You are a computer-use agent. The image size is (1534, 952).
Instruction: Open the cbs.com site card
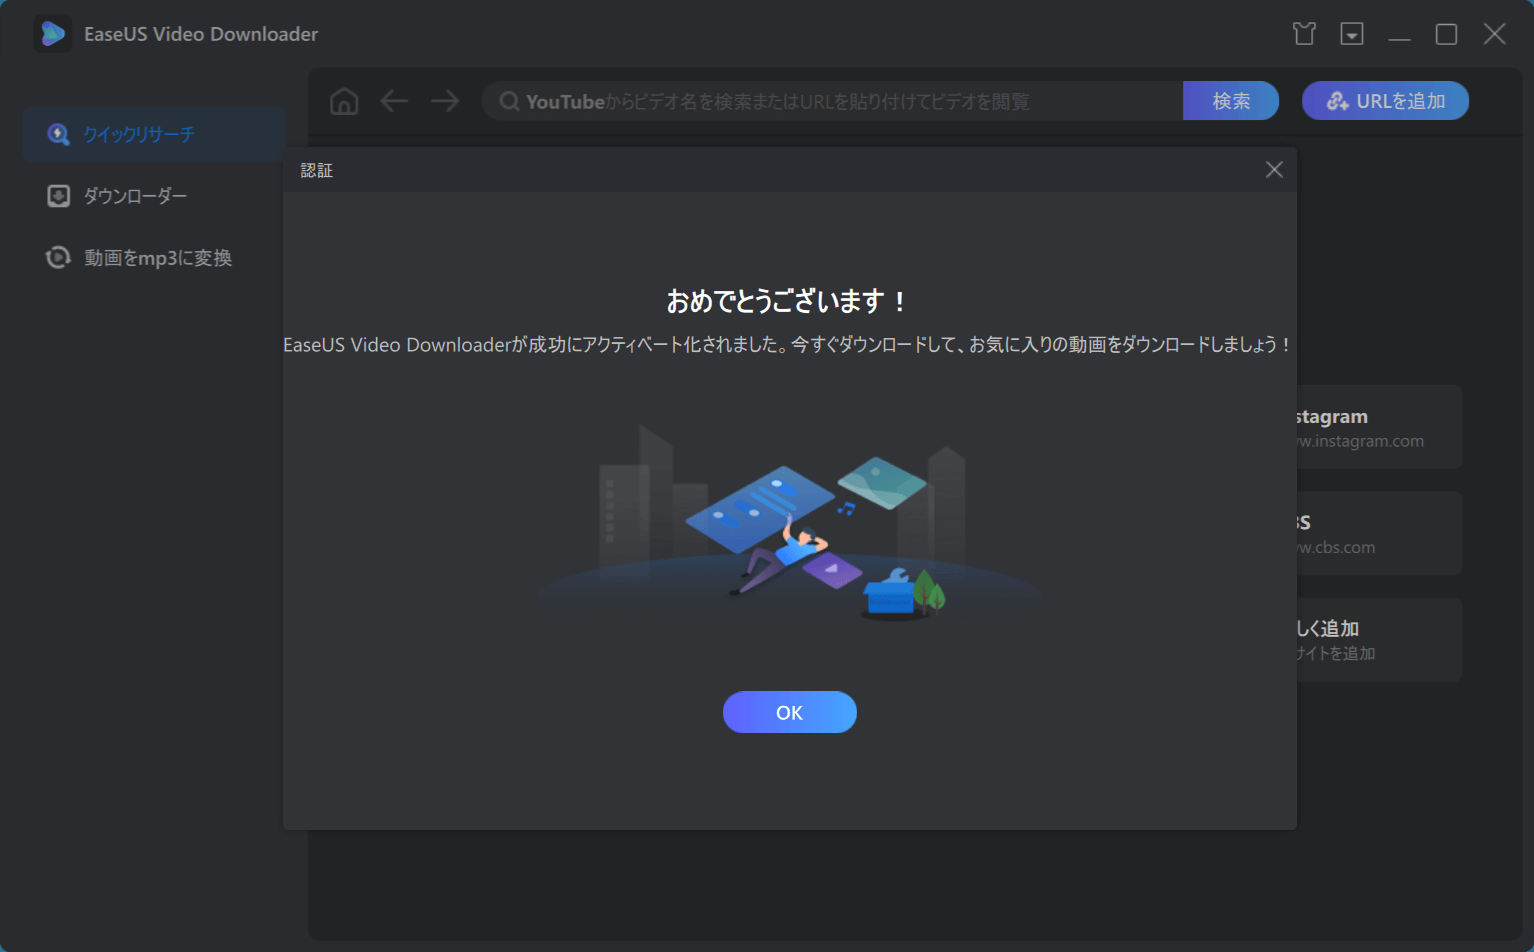coord(1379,533)
